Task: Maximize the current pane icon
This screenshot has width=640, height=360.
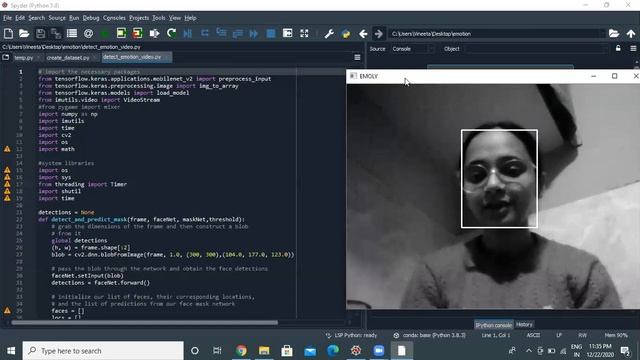Action: point(287,33)
